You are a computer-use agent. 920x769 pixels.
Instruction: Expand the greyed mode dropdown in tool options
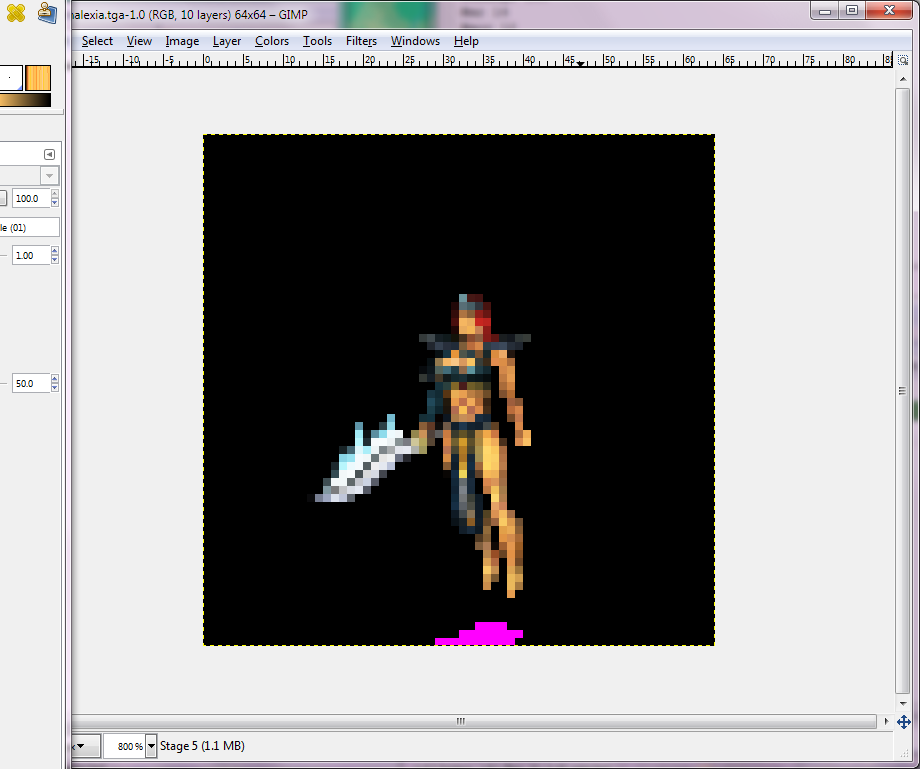pyautogui.click(x=49, y=175)
